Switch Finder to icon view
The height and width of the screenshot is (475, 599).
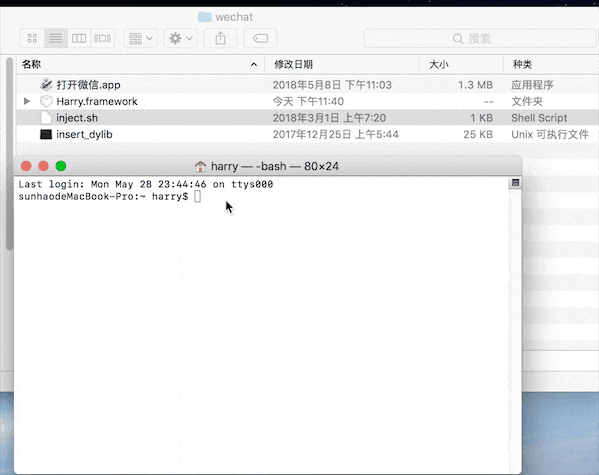tap(32, 38)
